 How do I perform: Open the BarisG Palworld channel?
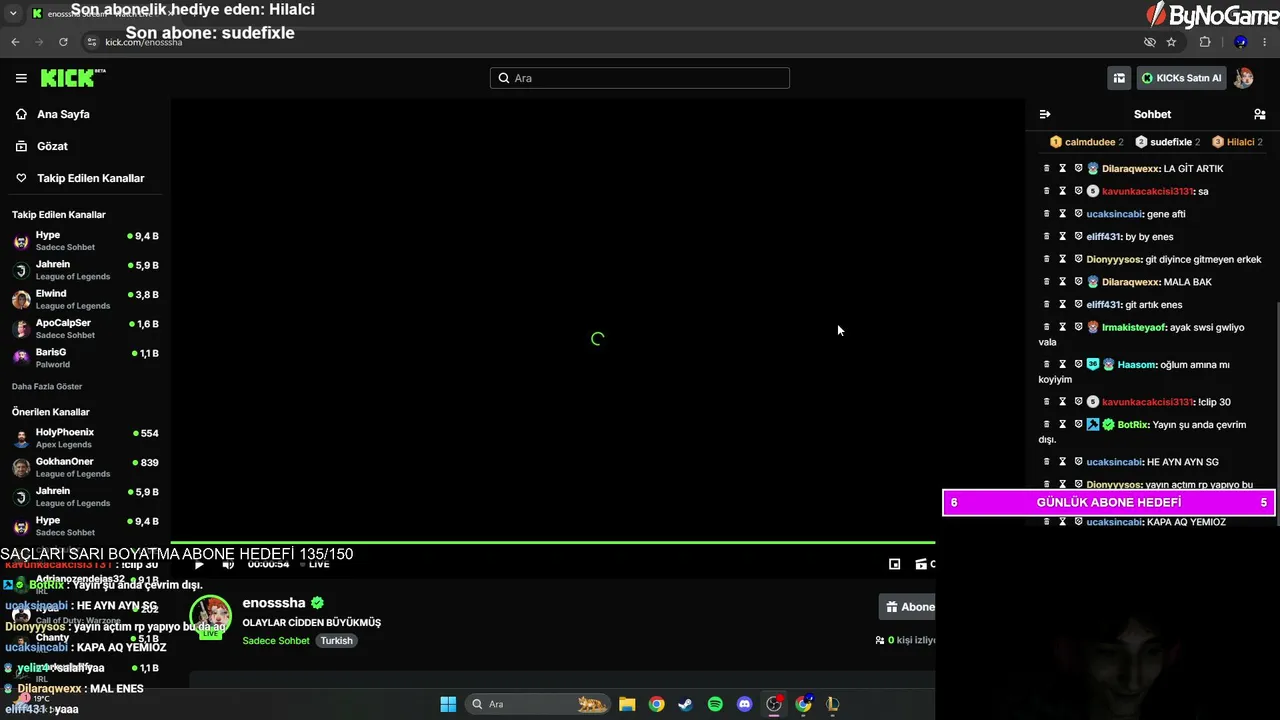(85, 358)
